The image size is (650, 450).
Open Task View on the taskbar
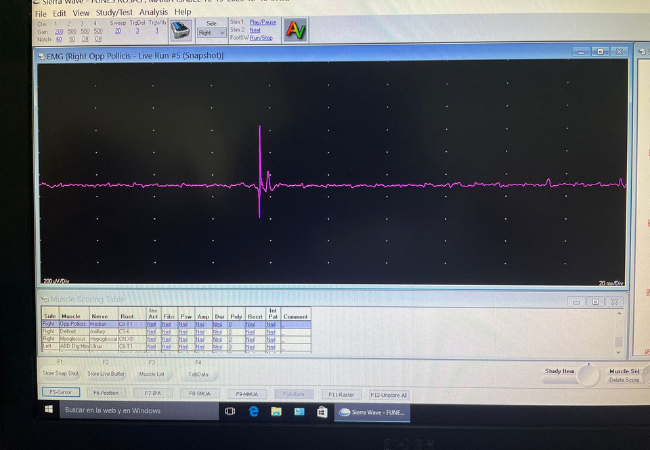[x=230, y=411]
